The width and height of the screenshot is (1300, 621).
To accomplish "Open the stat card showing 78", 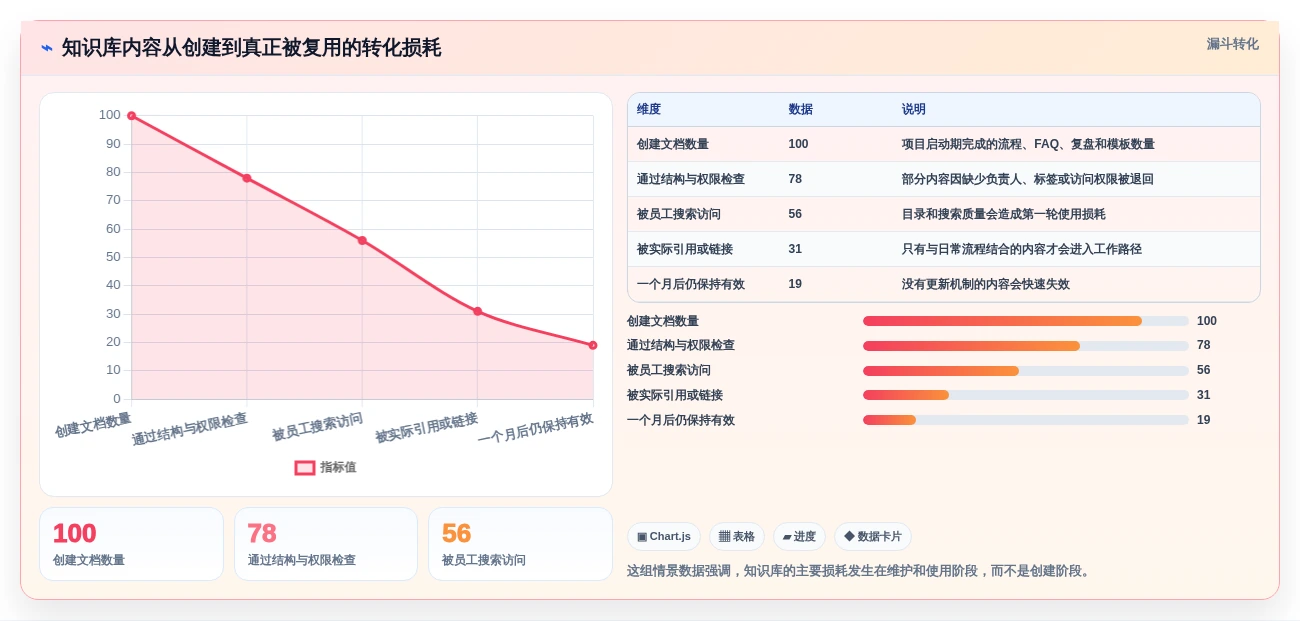I will point(326,544).
